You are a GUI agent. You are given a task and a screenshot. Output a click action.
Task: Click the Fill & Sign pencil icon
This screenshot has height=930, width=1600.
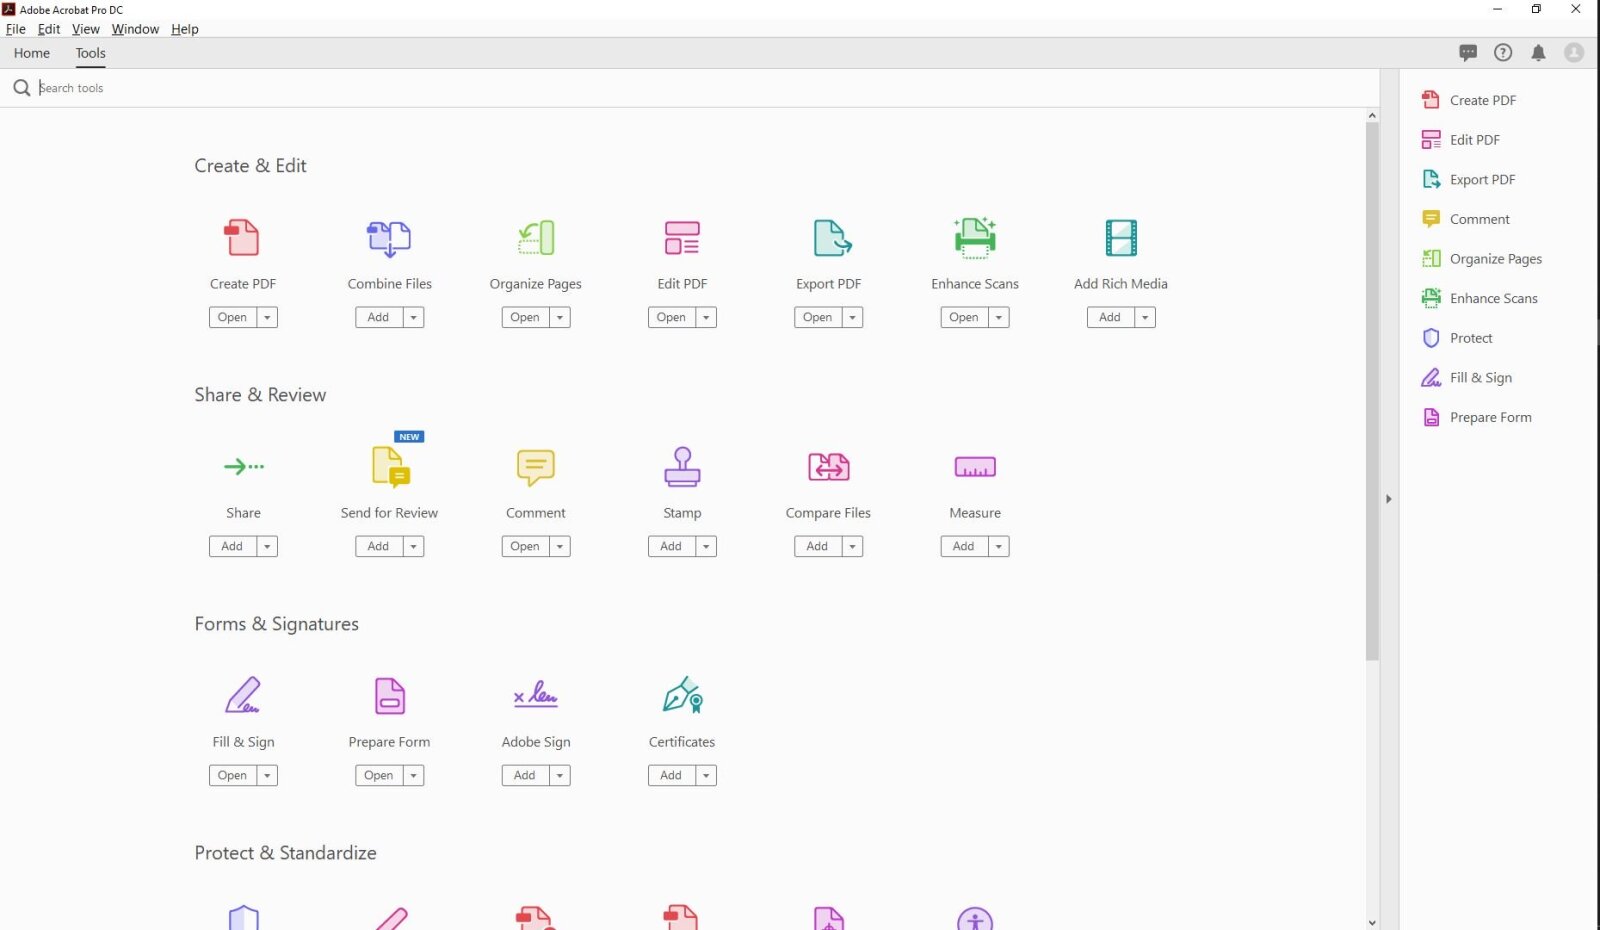(x=243, y=696)
